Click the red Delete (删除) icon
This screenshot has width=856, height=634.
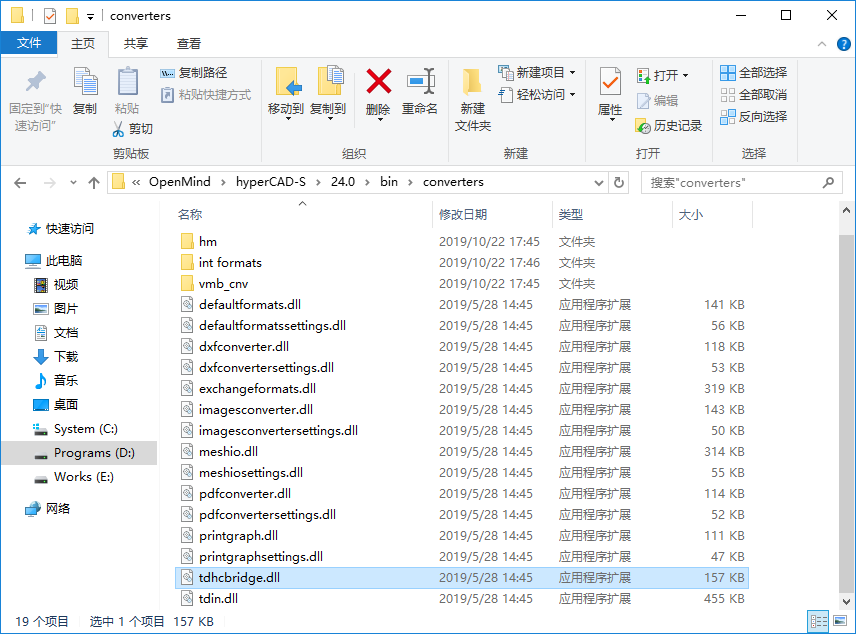pos(378,81)
